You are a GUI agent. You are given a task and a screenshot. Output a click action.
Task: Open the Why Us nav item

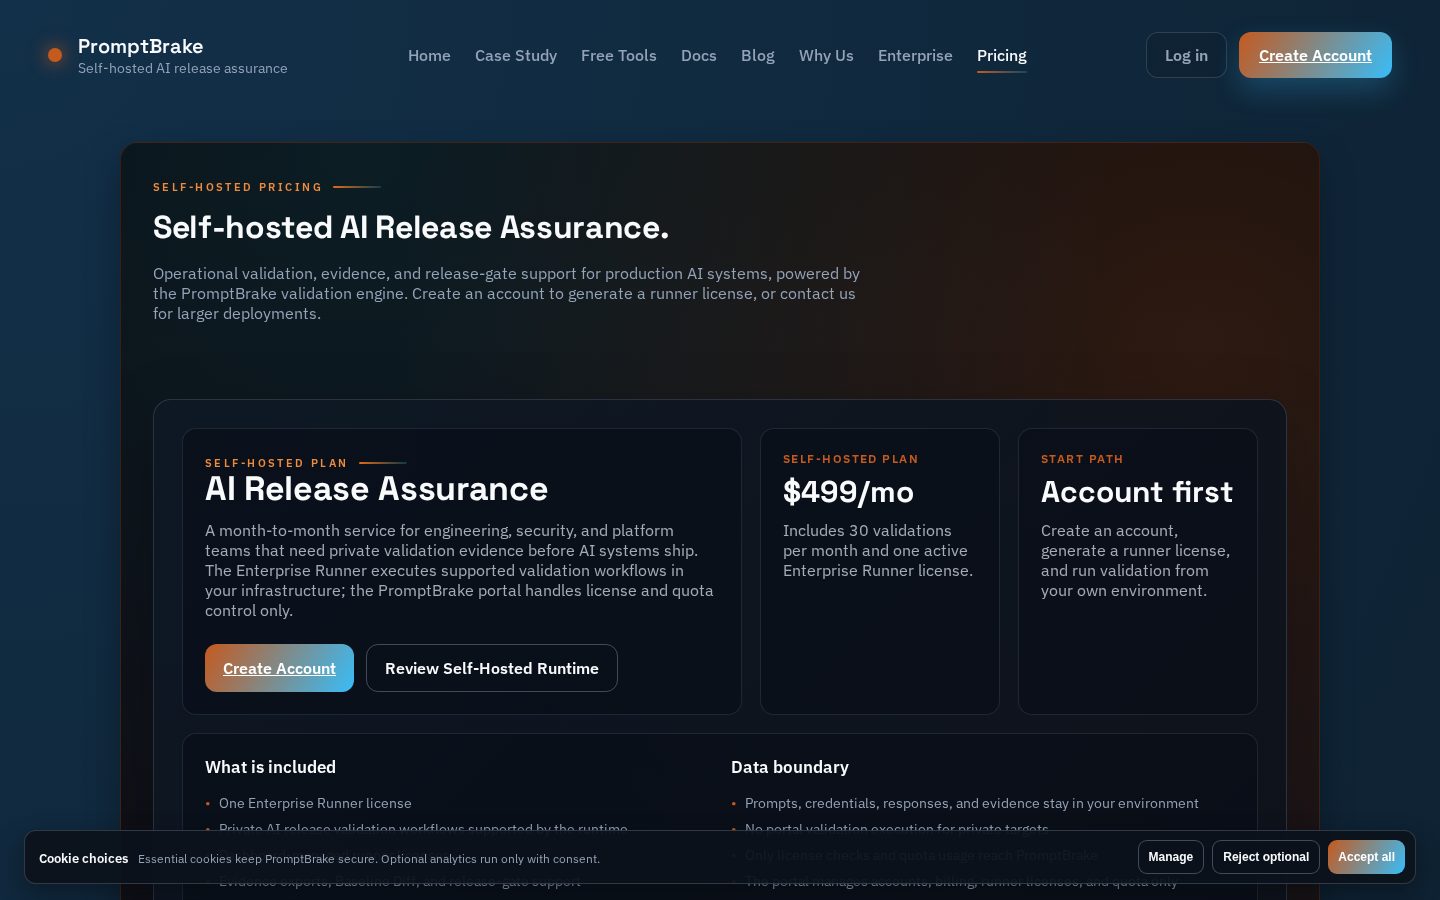(x=826, y=55)
